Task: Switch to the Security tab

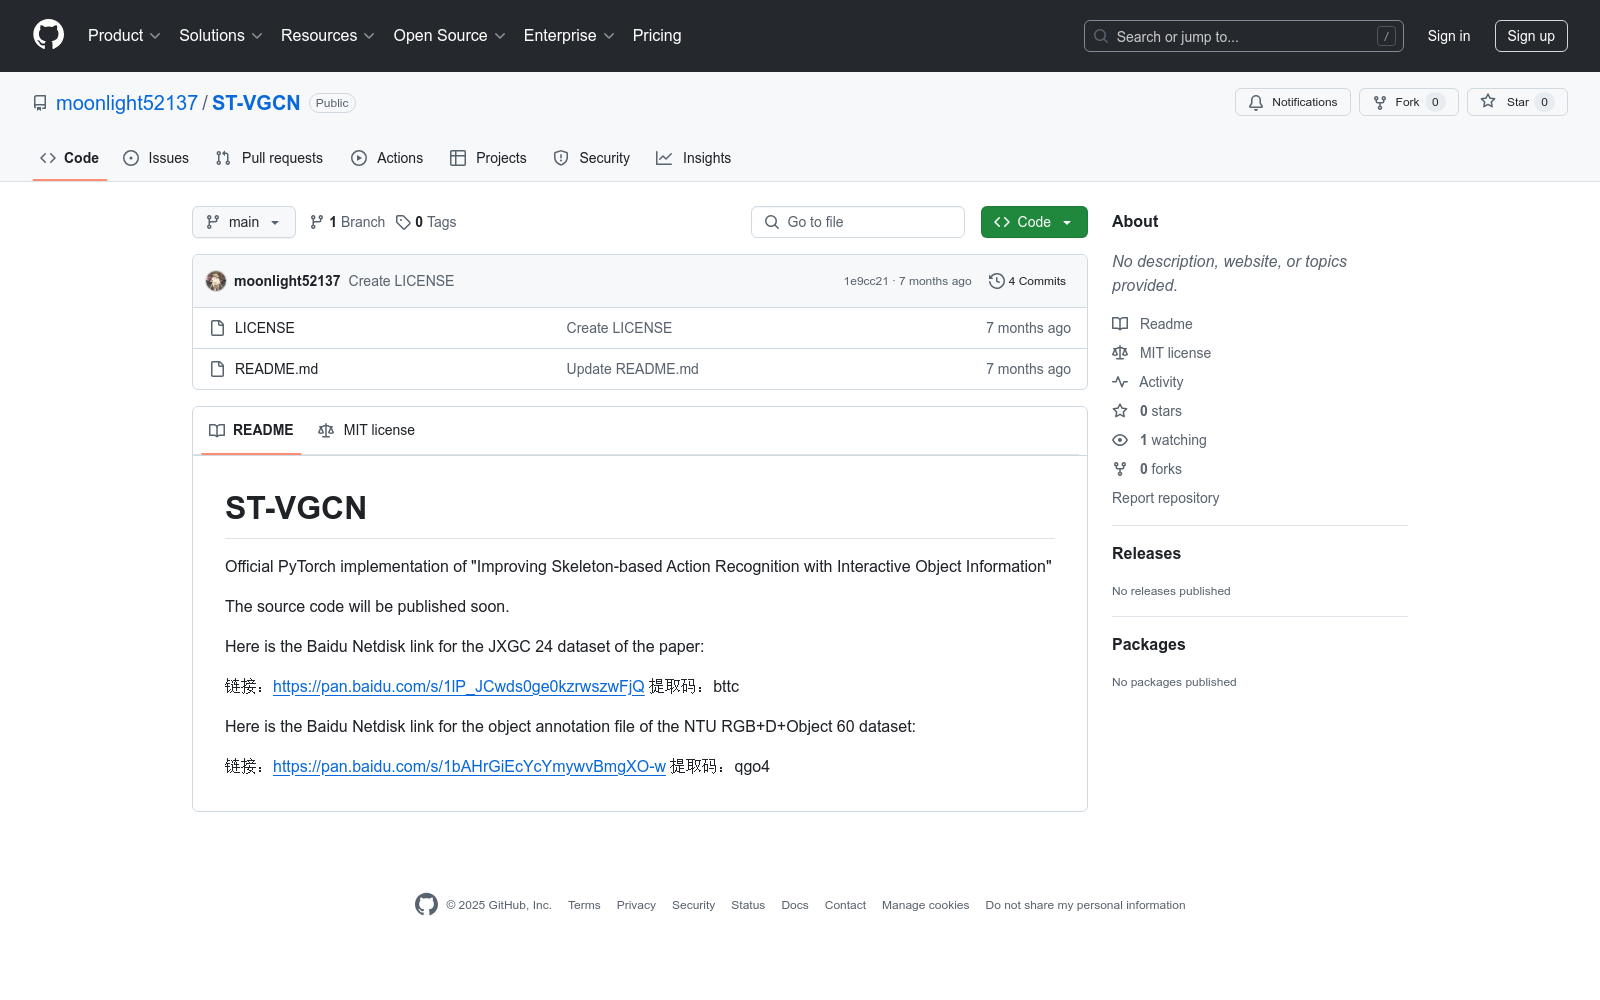Action: (x=592, y=158)
